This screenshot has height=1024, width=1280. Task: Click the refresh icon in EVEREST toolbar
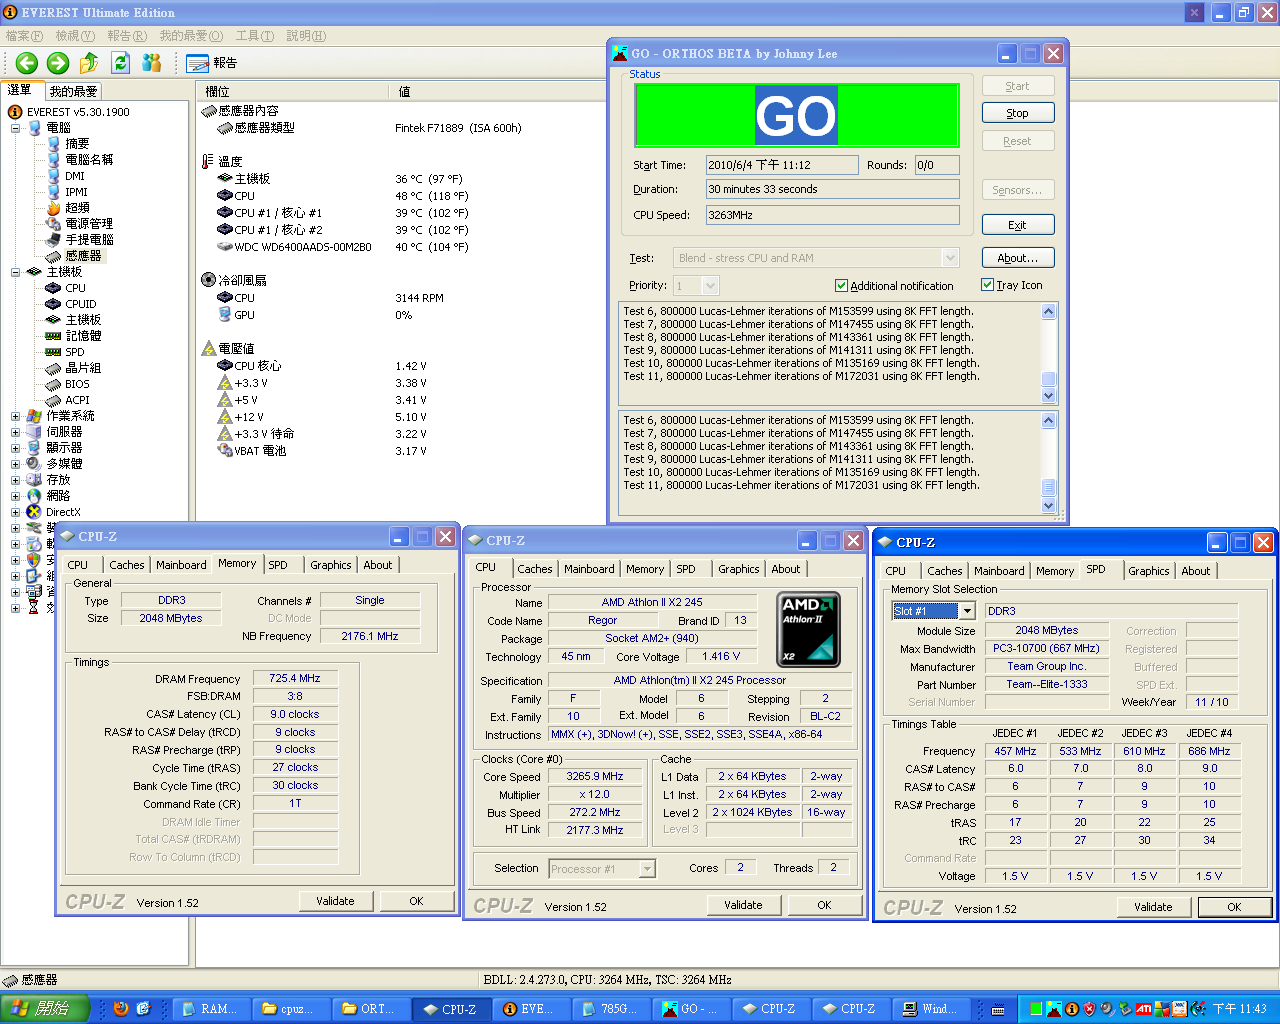121,63
